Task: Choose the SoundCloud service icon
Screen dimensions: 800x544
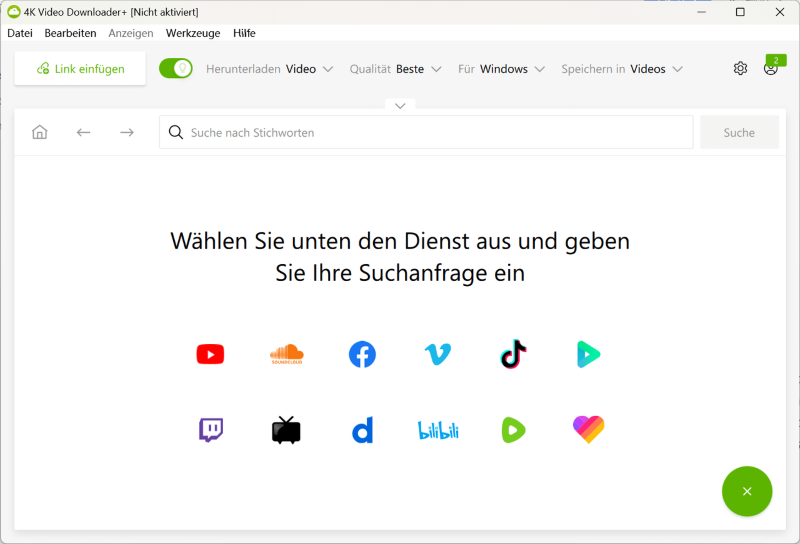Action: [286, 354]
